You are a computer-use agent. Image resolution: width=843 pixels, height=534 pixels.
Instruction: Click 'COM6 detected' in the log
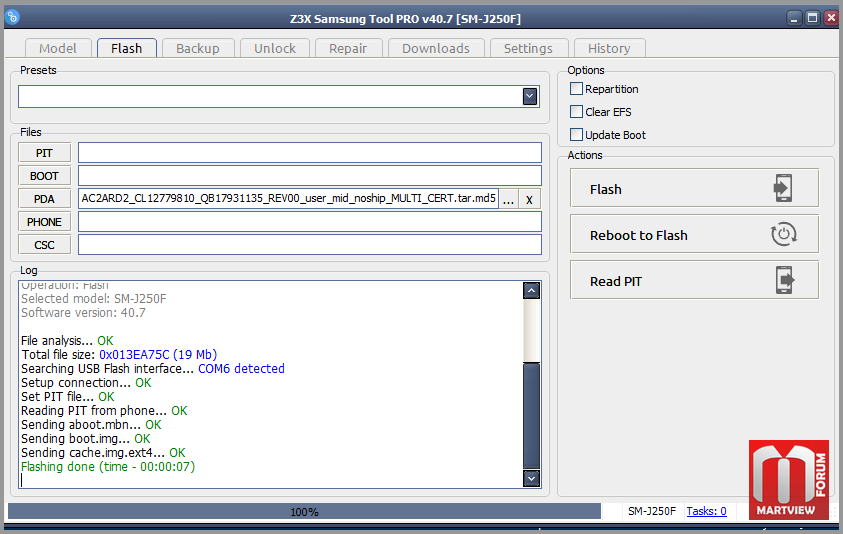241,369
